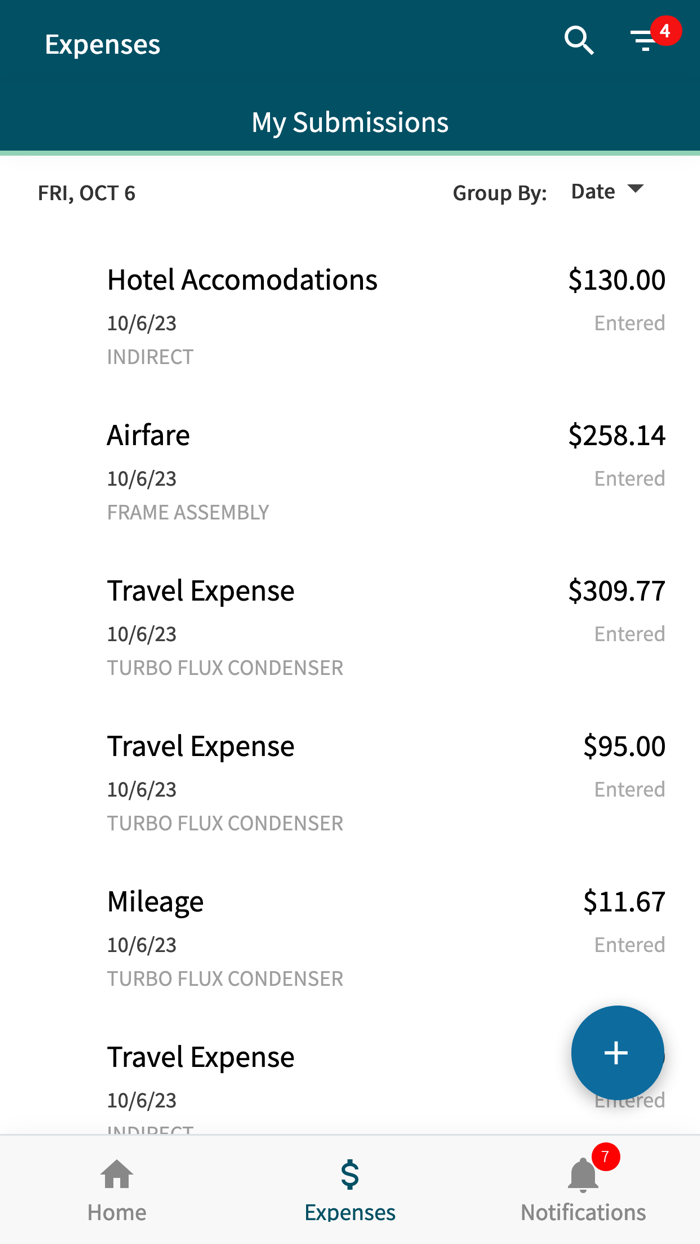Tap the Entered status on Hotel Accomodations
The height and width of the screenshot is (1244, 700).
click(x=630, y=322)
